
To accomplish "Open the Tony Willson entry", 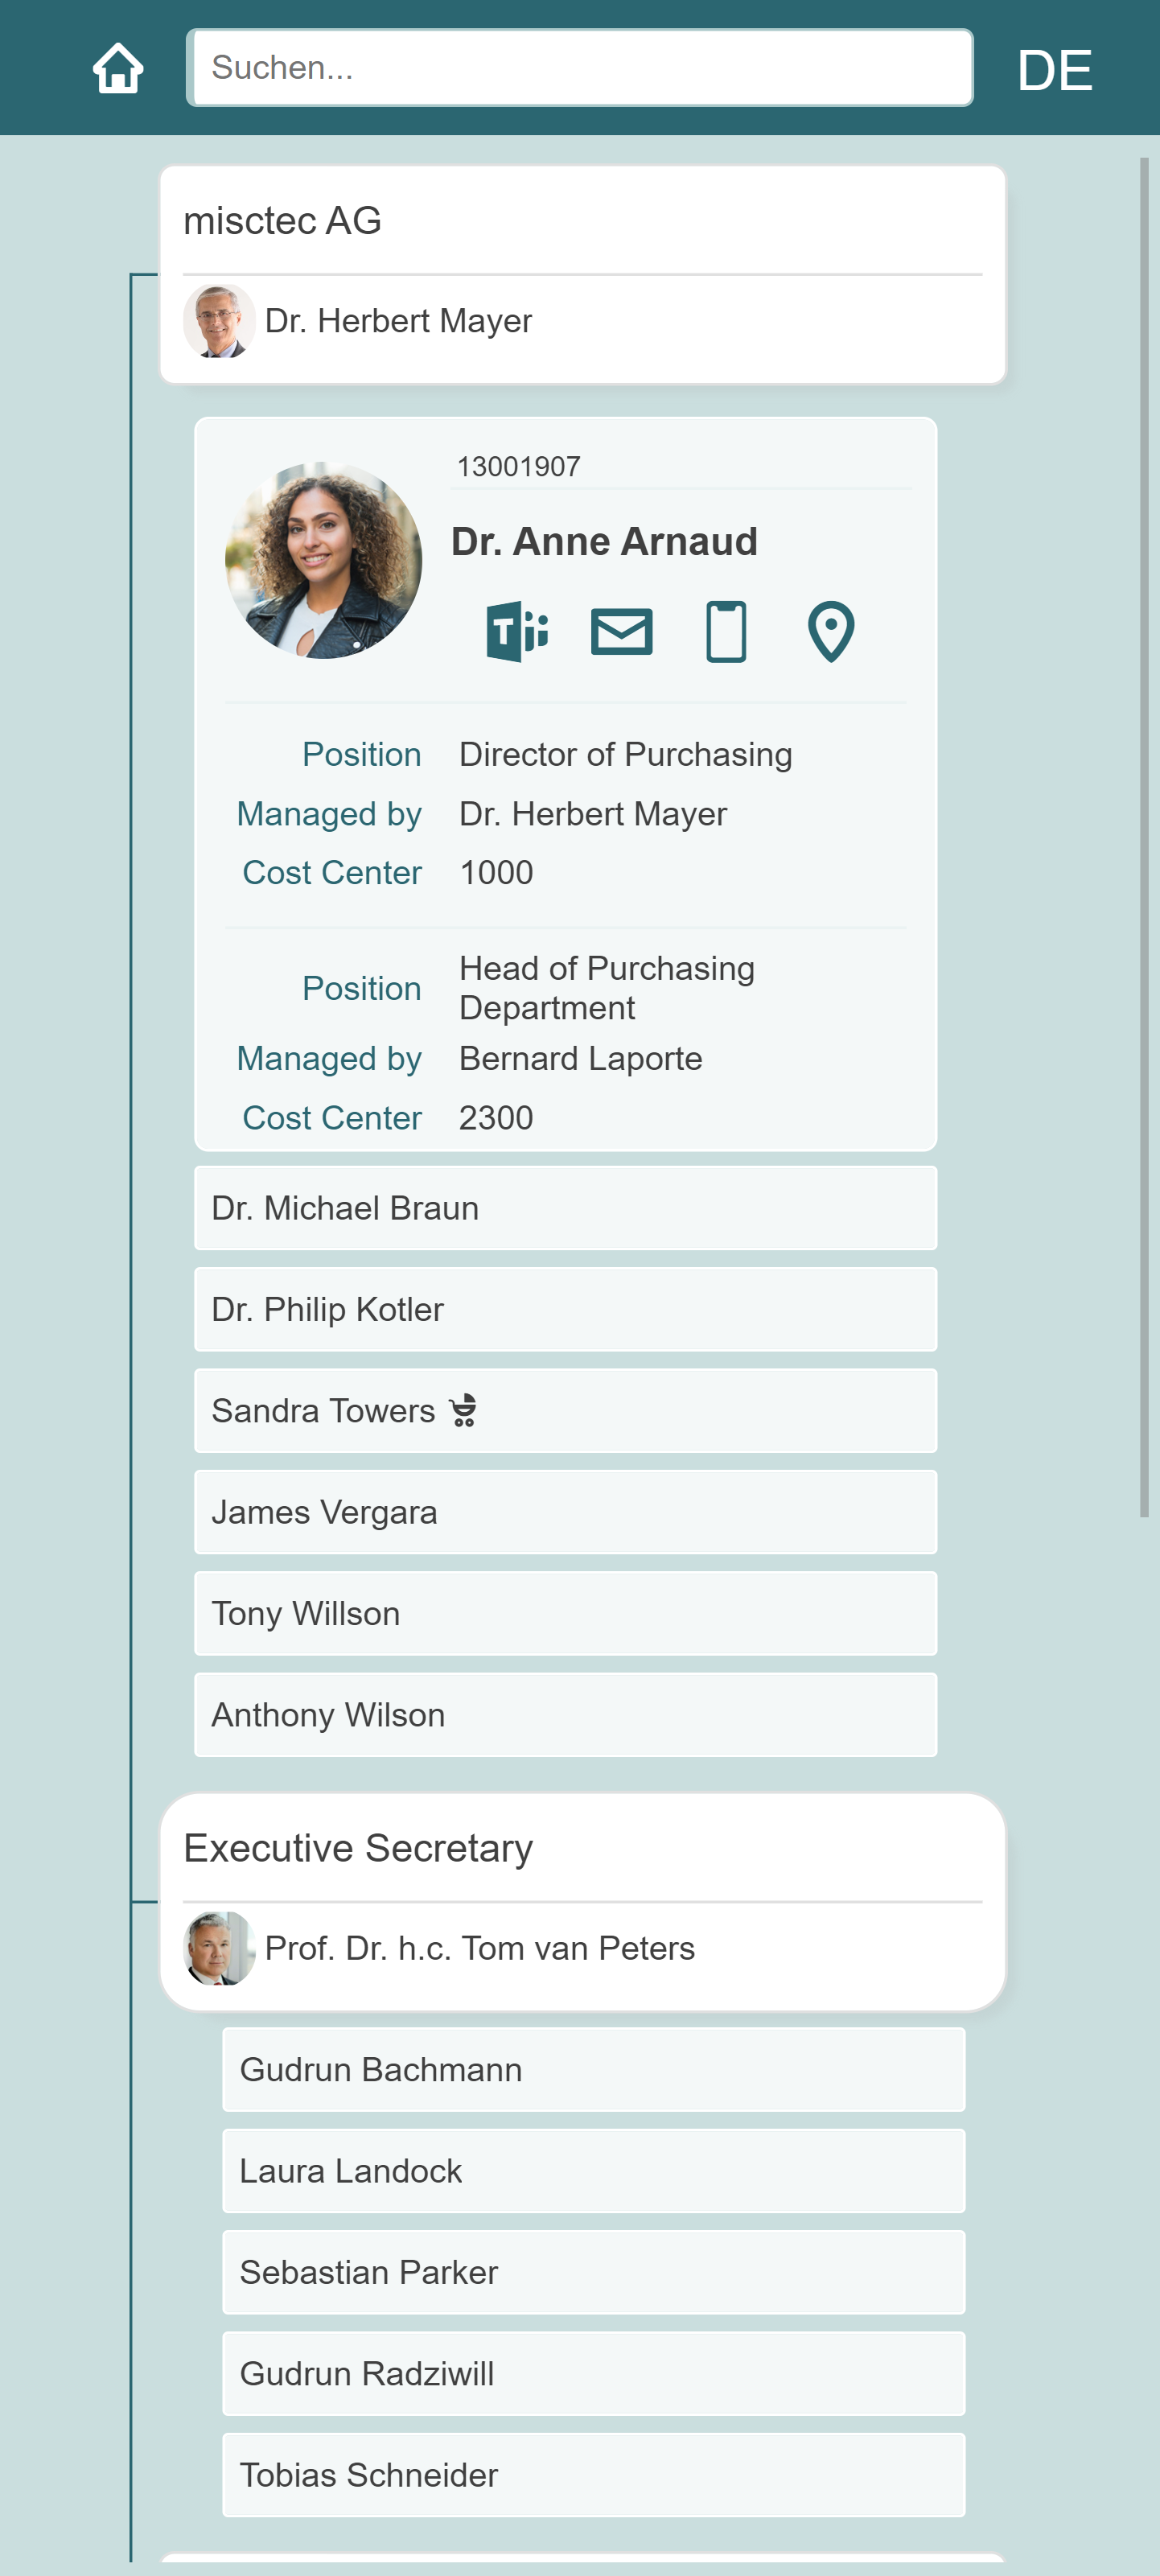I will point(565,1613).
